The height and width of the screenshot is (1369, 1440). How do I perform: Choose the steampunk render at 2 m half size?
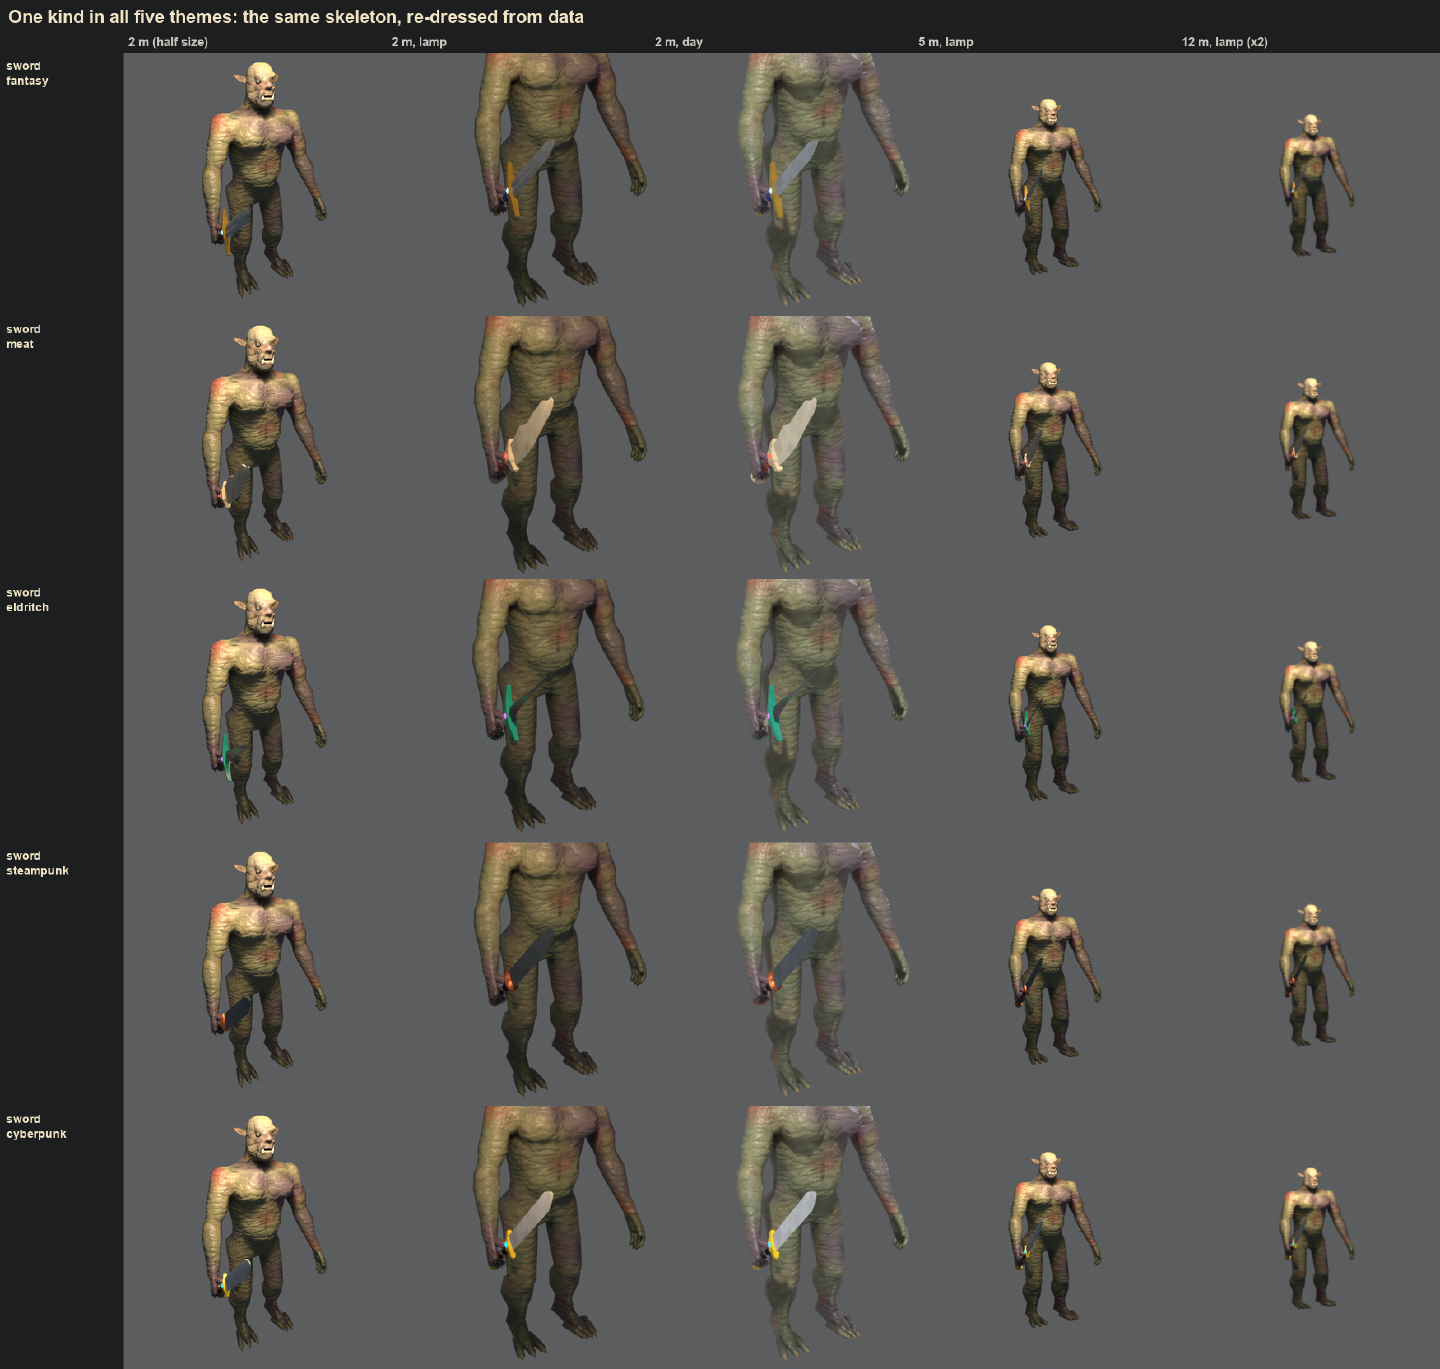tap(255, 975)
